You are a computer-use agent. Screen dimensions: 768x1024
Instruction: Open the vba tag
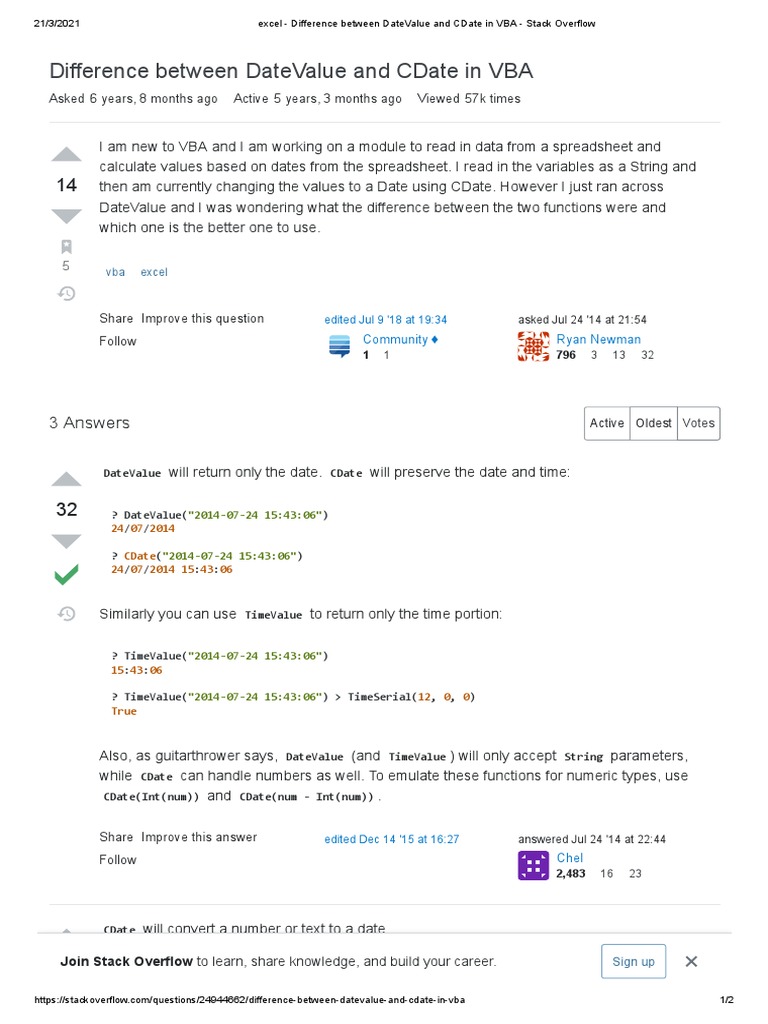point(116,272)
